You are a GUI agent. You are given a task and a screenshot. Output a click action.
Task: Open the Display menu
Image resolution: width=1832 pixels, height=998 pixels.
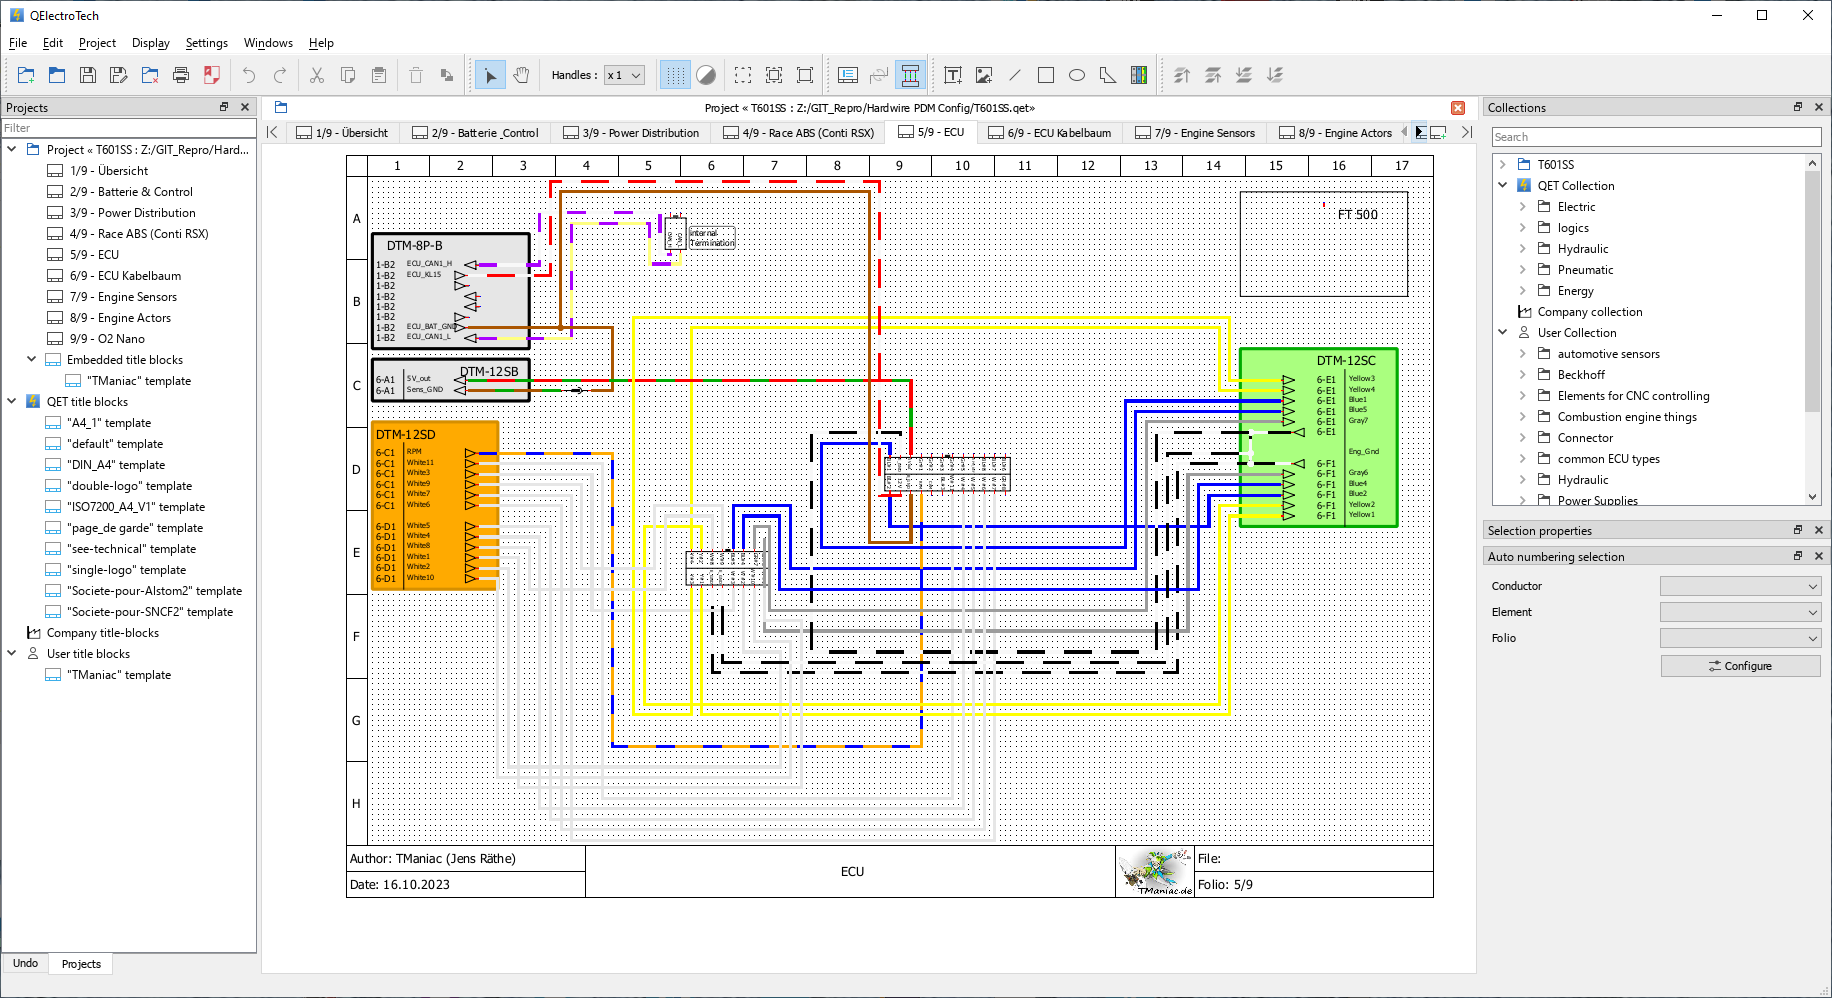click(150, 43)
